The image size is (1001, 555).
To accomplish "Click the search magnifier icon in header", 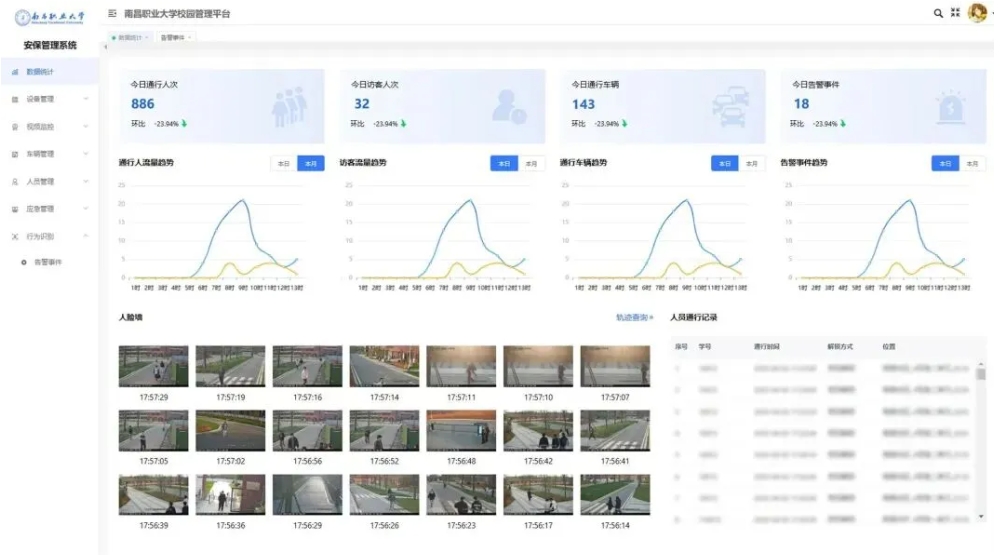I will [938, 13].
